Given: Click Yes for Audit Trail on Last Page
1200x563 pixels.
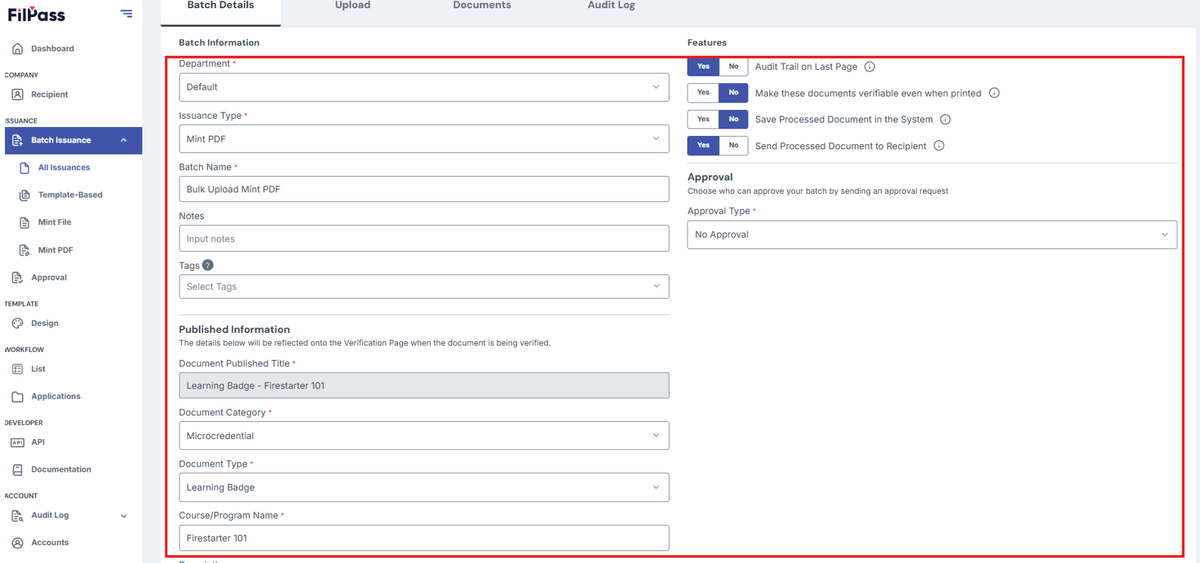Looking at the screenshot, I should pyautogui.click(x=703, y=67).
